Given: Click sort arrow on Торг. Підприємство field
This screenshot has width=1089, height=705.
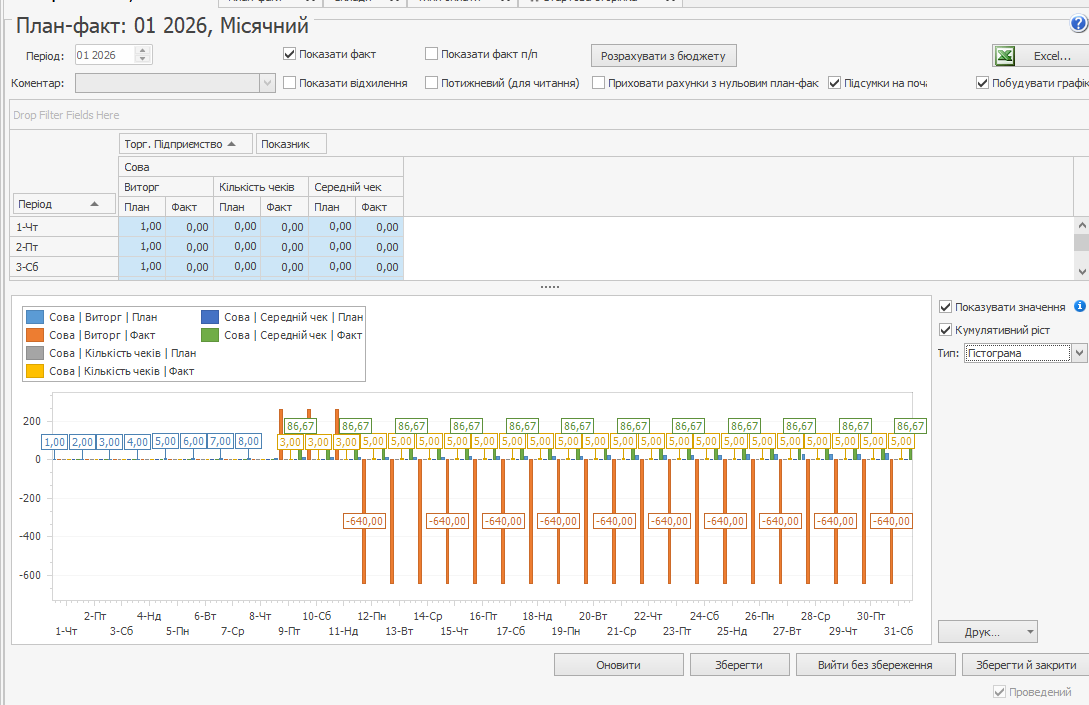Looking at the screenshot, I should (x=233, y=144).
